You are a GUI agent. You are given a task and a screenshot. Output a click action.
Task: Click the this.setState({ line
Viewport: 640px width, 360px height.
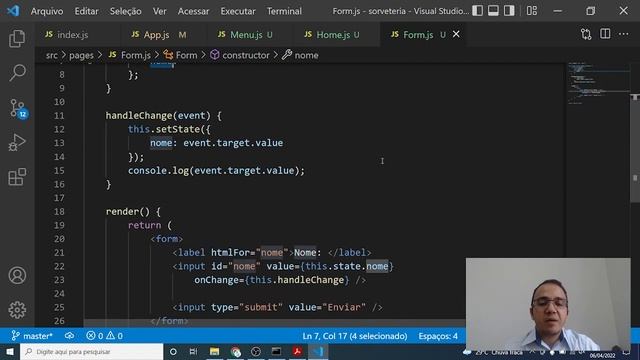(169, 129)
